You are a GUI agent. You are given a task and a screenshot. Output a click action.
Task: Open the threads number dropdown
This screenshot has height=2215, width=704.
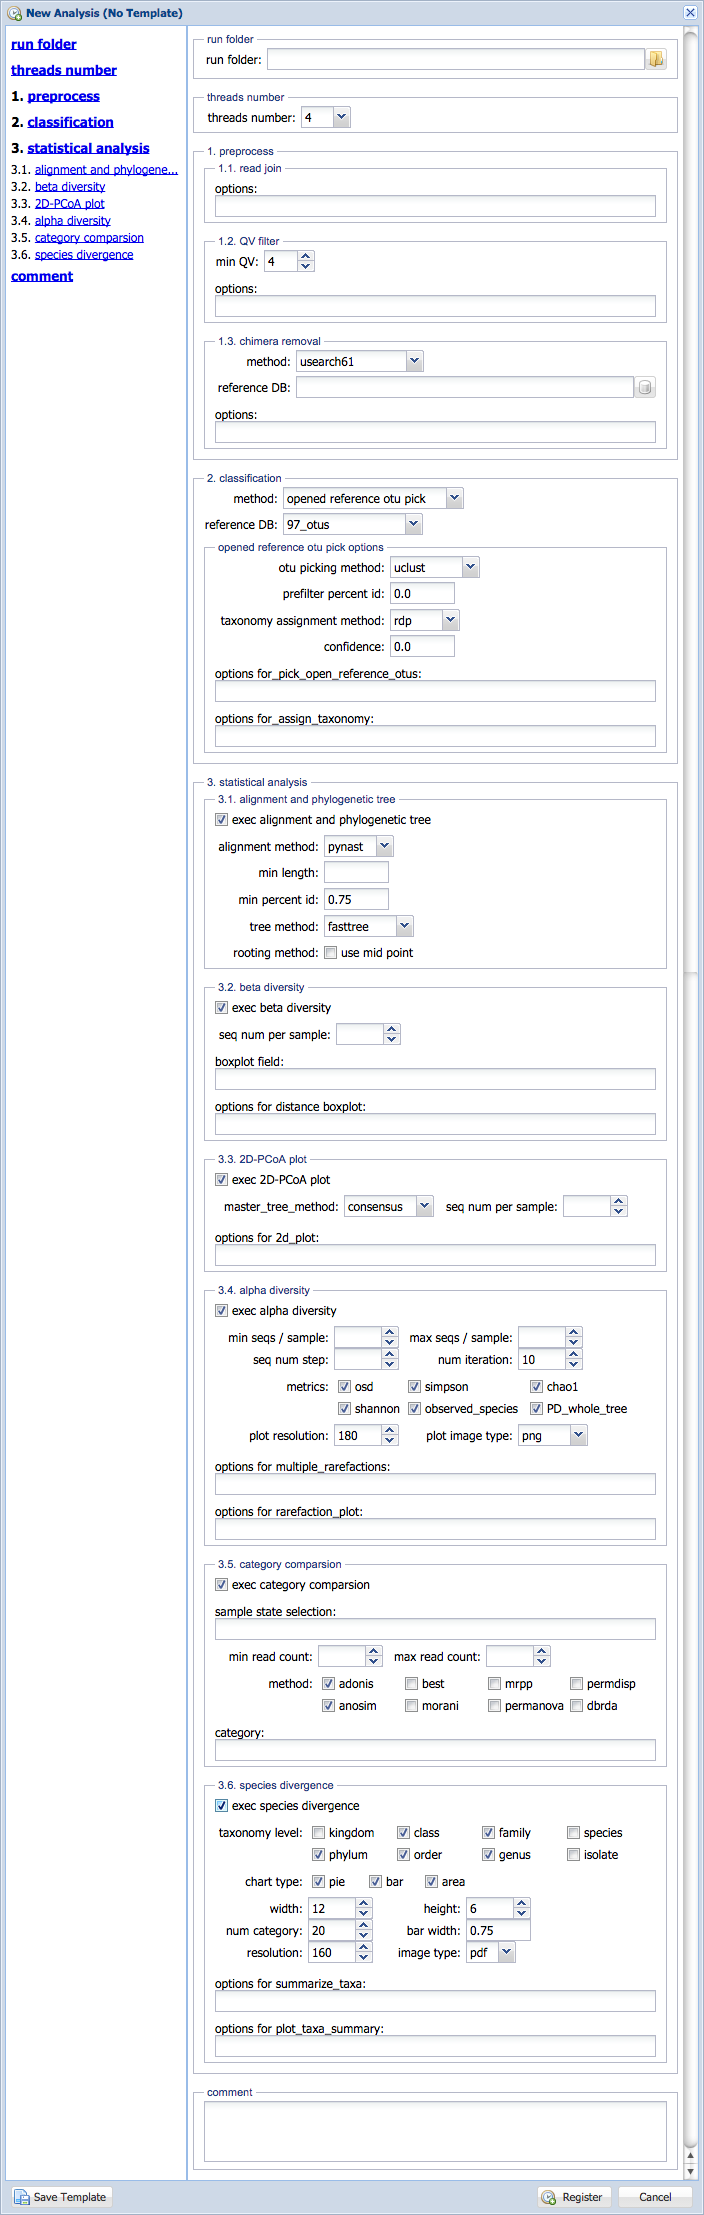tap(341, 118)
